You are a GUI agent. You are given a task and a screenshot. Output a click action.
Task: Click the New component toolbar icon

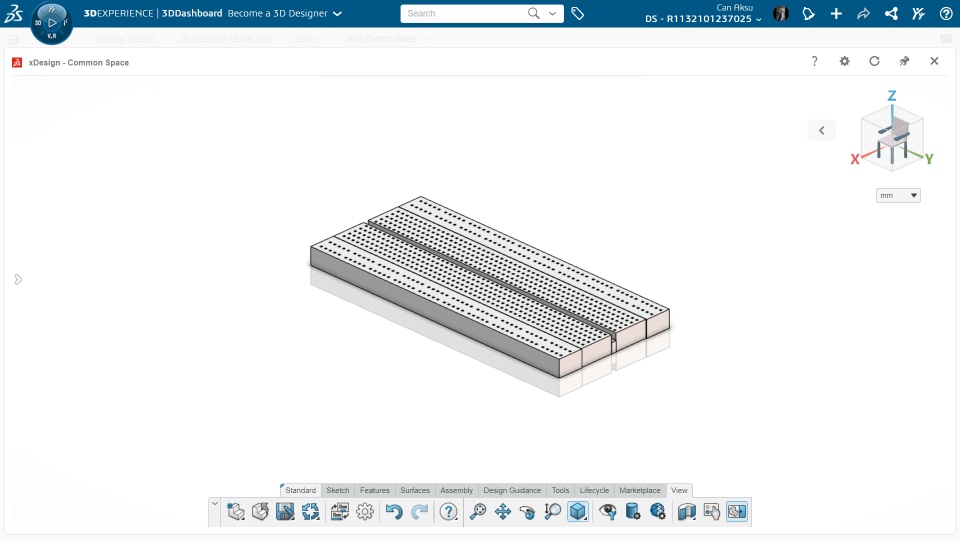click(236, 511)
